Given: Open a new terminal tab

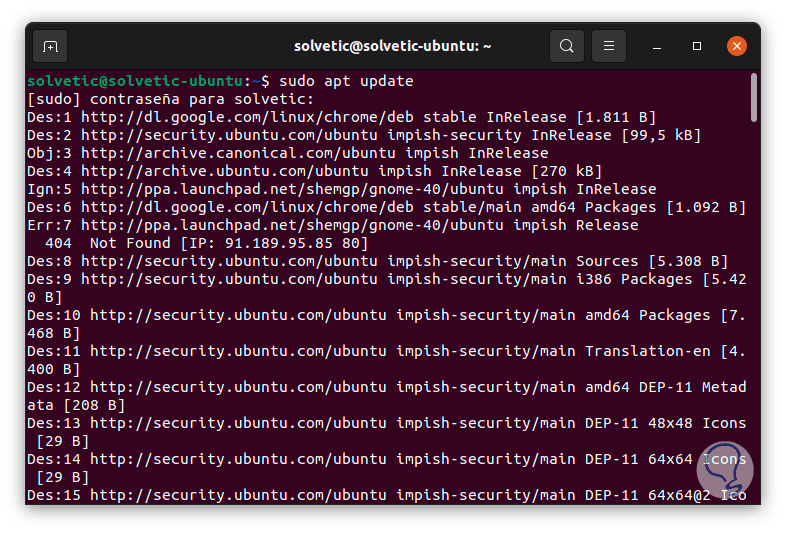Looking at the screenshot, I should click(x=50, y=46).
